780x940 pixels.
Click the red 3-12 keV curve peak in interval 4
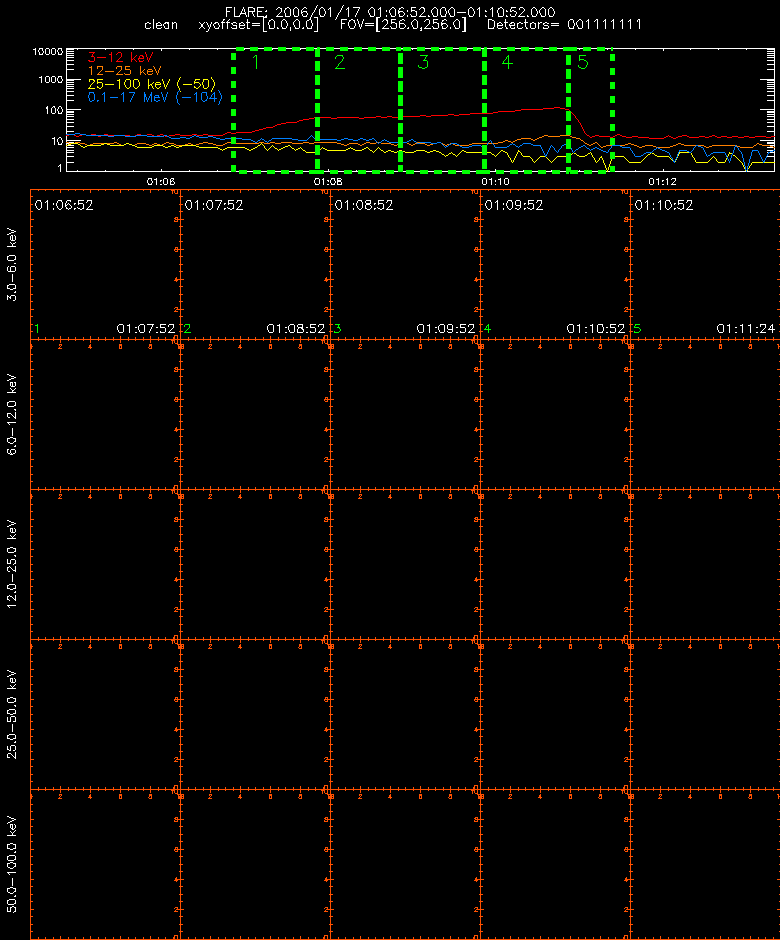pyautogui.click(x=559, y=107)
